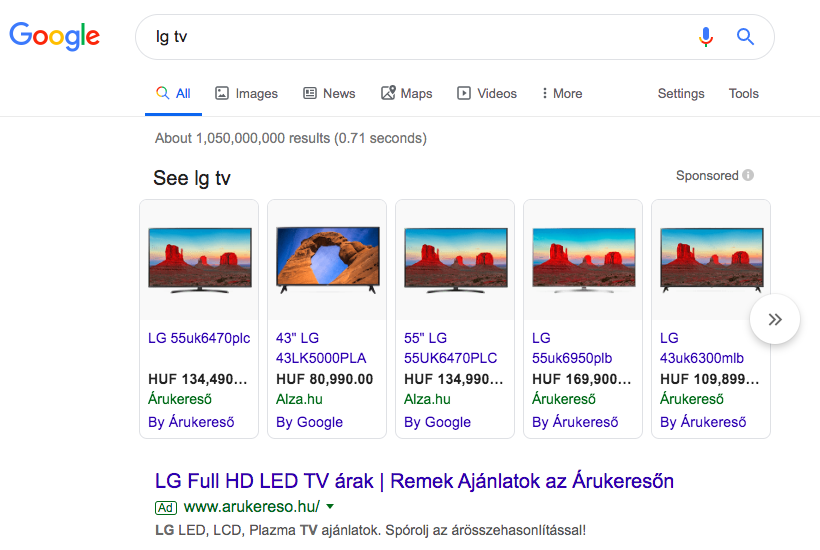Viewport: 820px width, 550px height.
Task: Open the LG 55uk6950plb product link
Action: pyautogui.click(x=572, y=348)
